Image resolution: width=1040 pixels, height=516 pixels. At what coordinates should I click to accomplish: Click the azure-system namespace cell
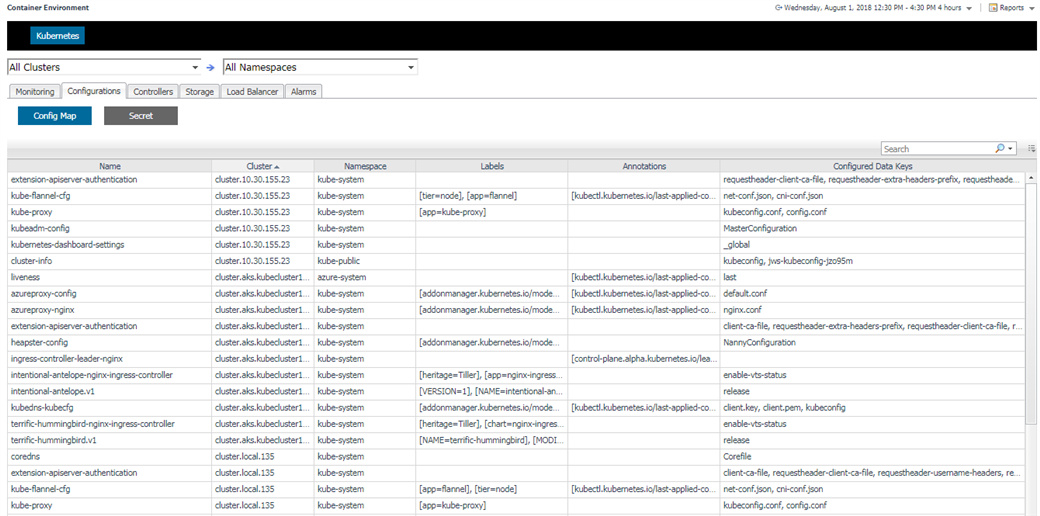click(x=365, y=277)
